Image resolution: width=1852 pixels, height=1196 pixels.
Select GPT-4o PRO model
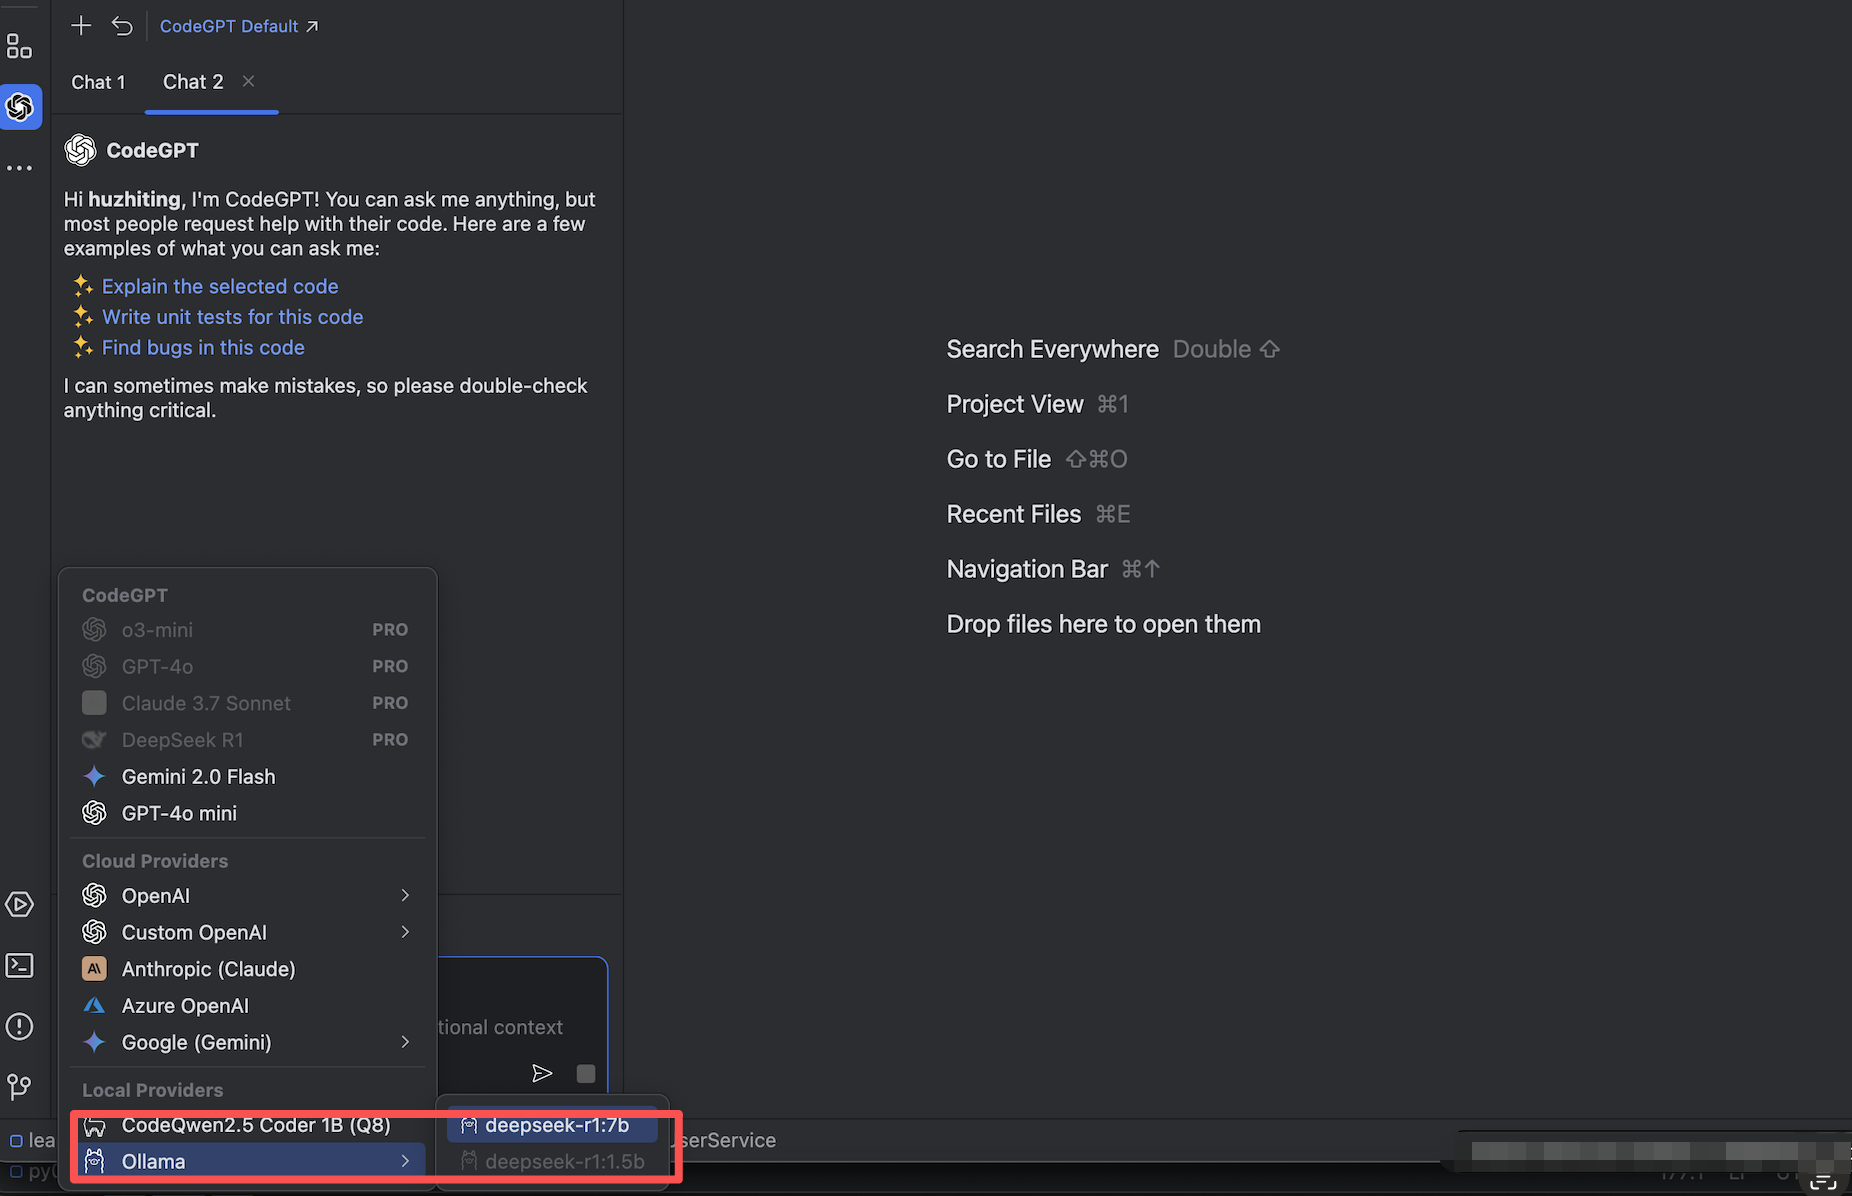247,666
